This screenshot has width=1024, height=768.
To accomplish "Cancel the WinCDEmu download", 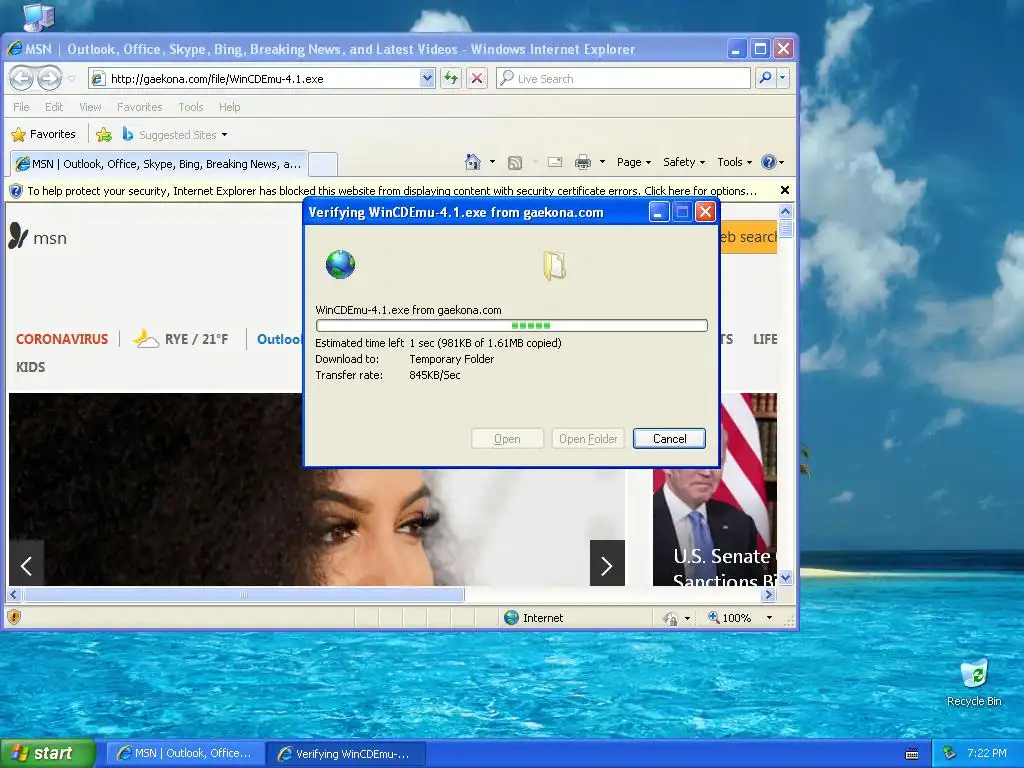I will pos(669,439).
